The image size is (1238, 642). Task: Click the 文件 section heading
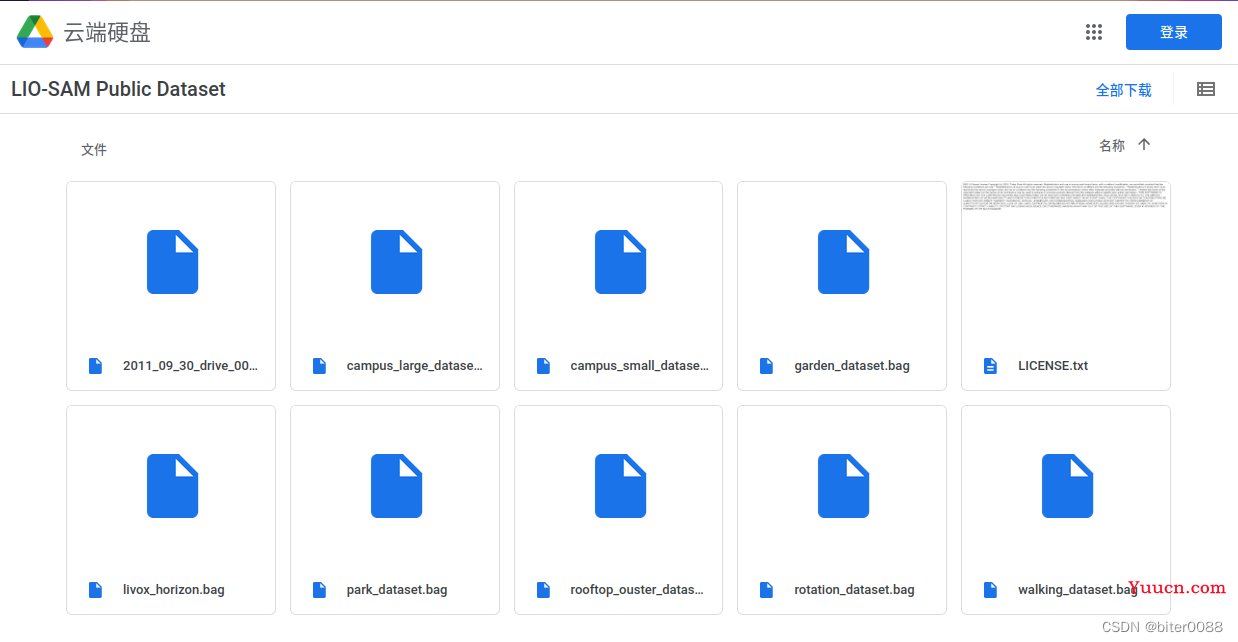pyautogui.click(x=94, y=150)
